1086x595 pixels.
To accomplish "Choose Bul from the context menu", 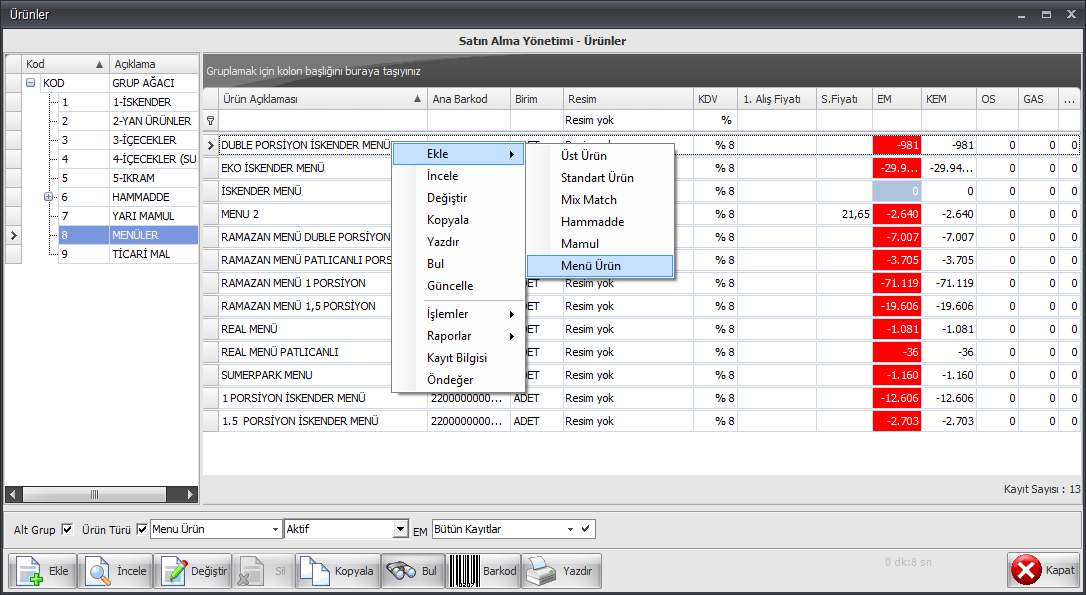I will point(459,264).
